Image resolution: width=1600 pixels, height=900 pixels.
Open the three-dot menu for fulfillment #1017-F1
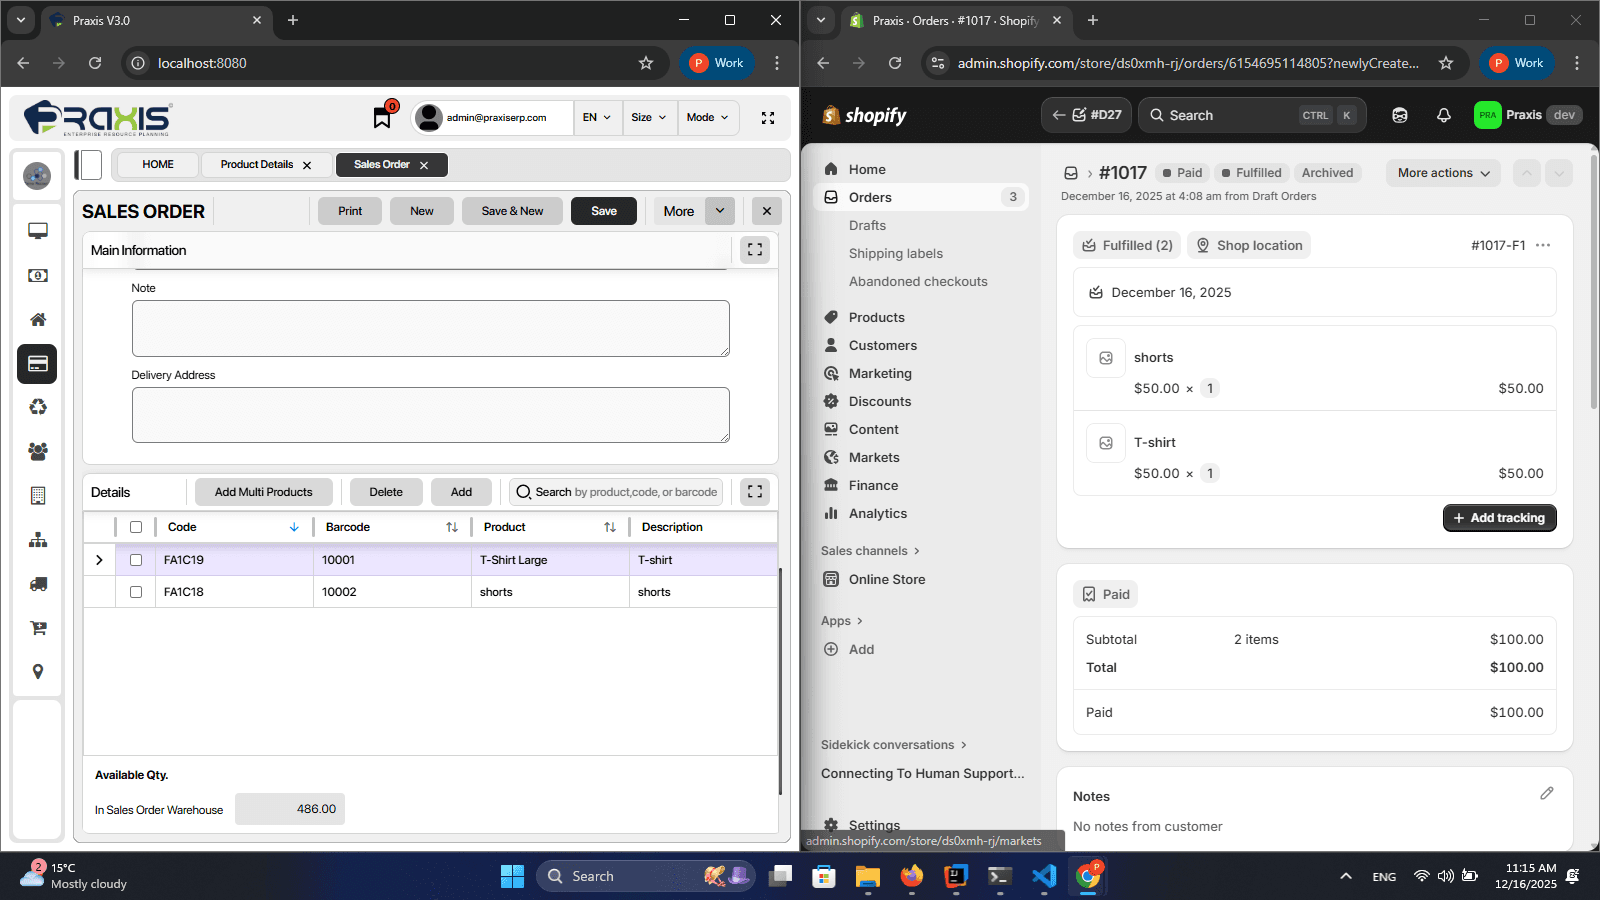(x=1543, y=245)
